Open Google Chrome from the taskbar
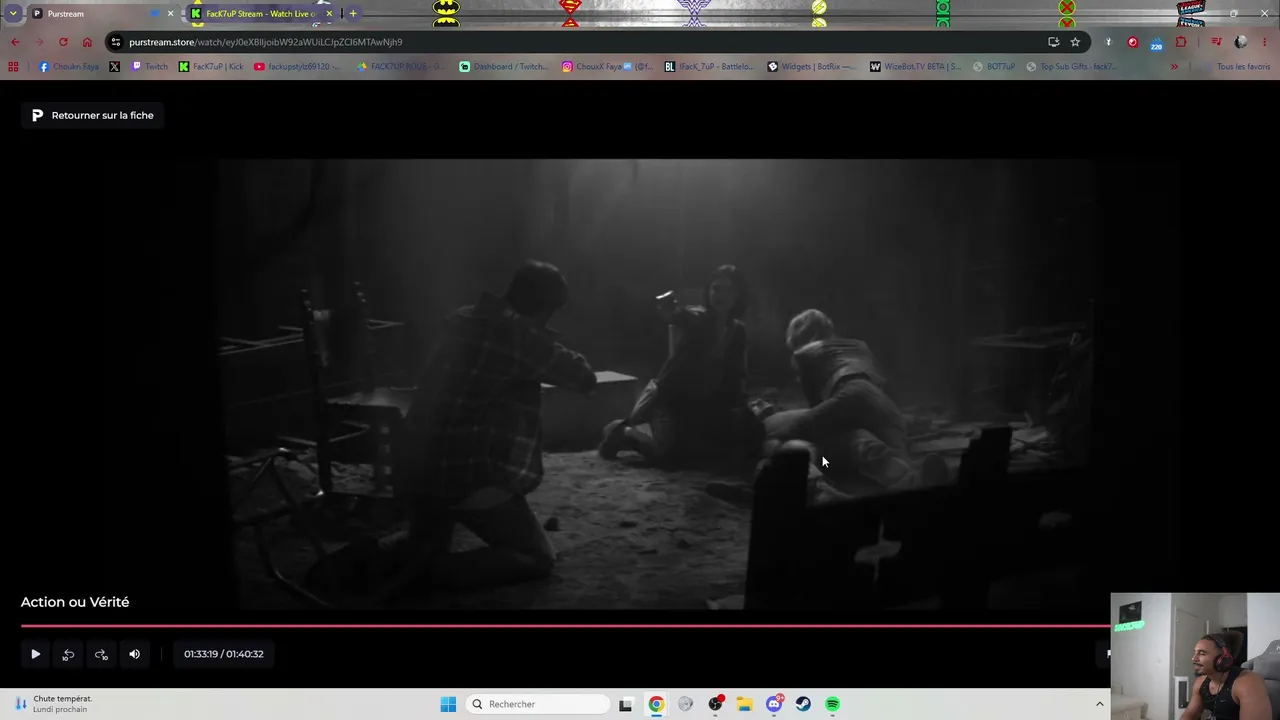The width and height of the screenshot is (1280, 720). pyautogui.click(x=656, y=704)
